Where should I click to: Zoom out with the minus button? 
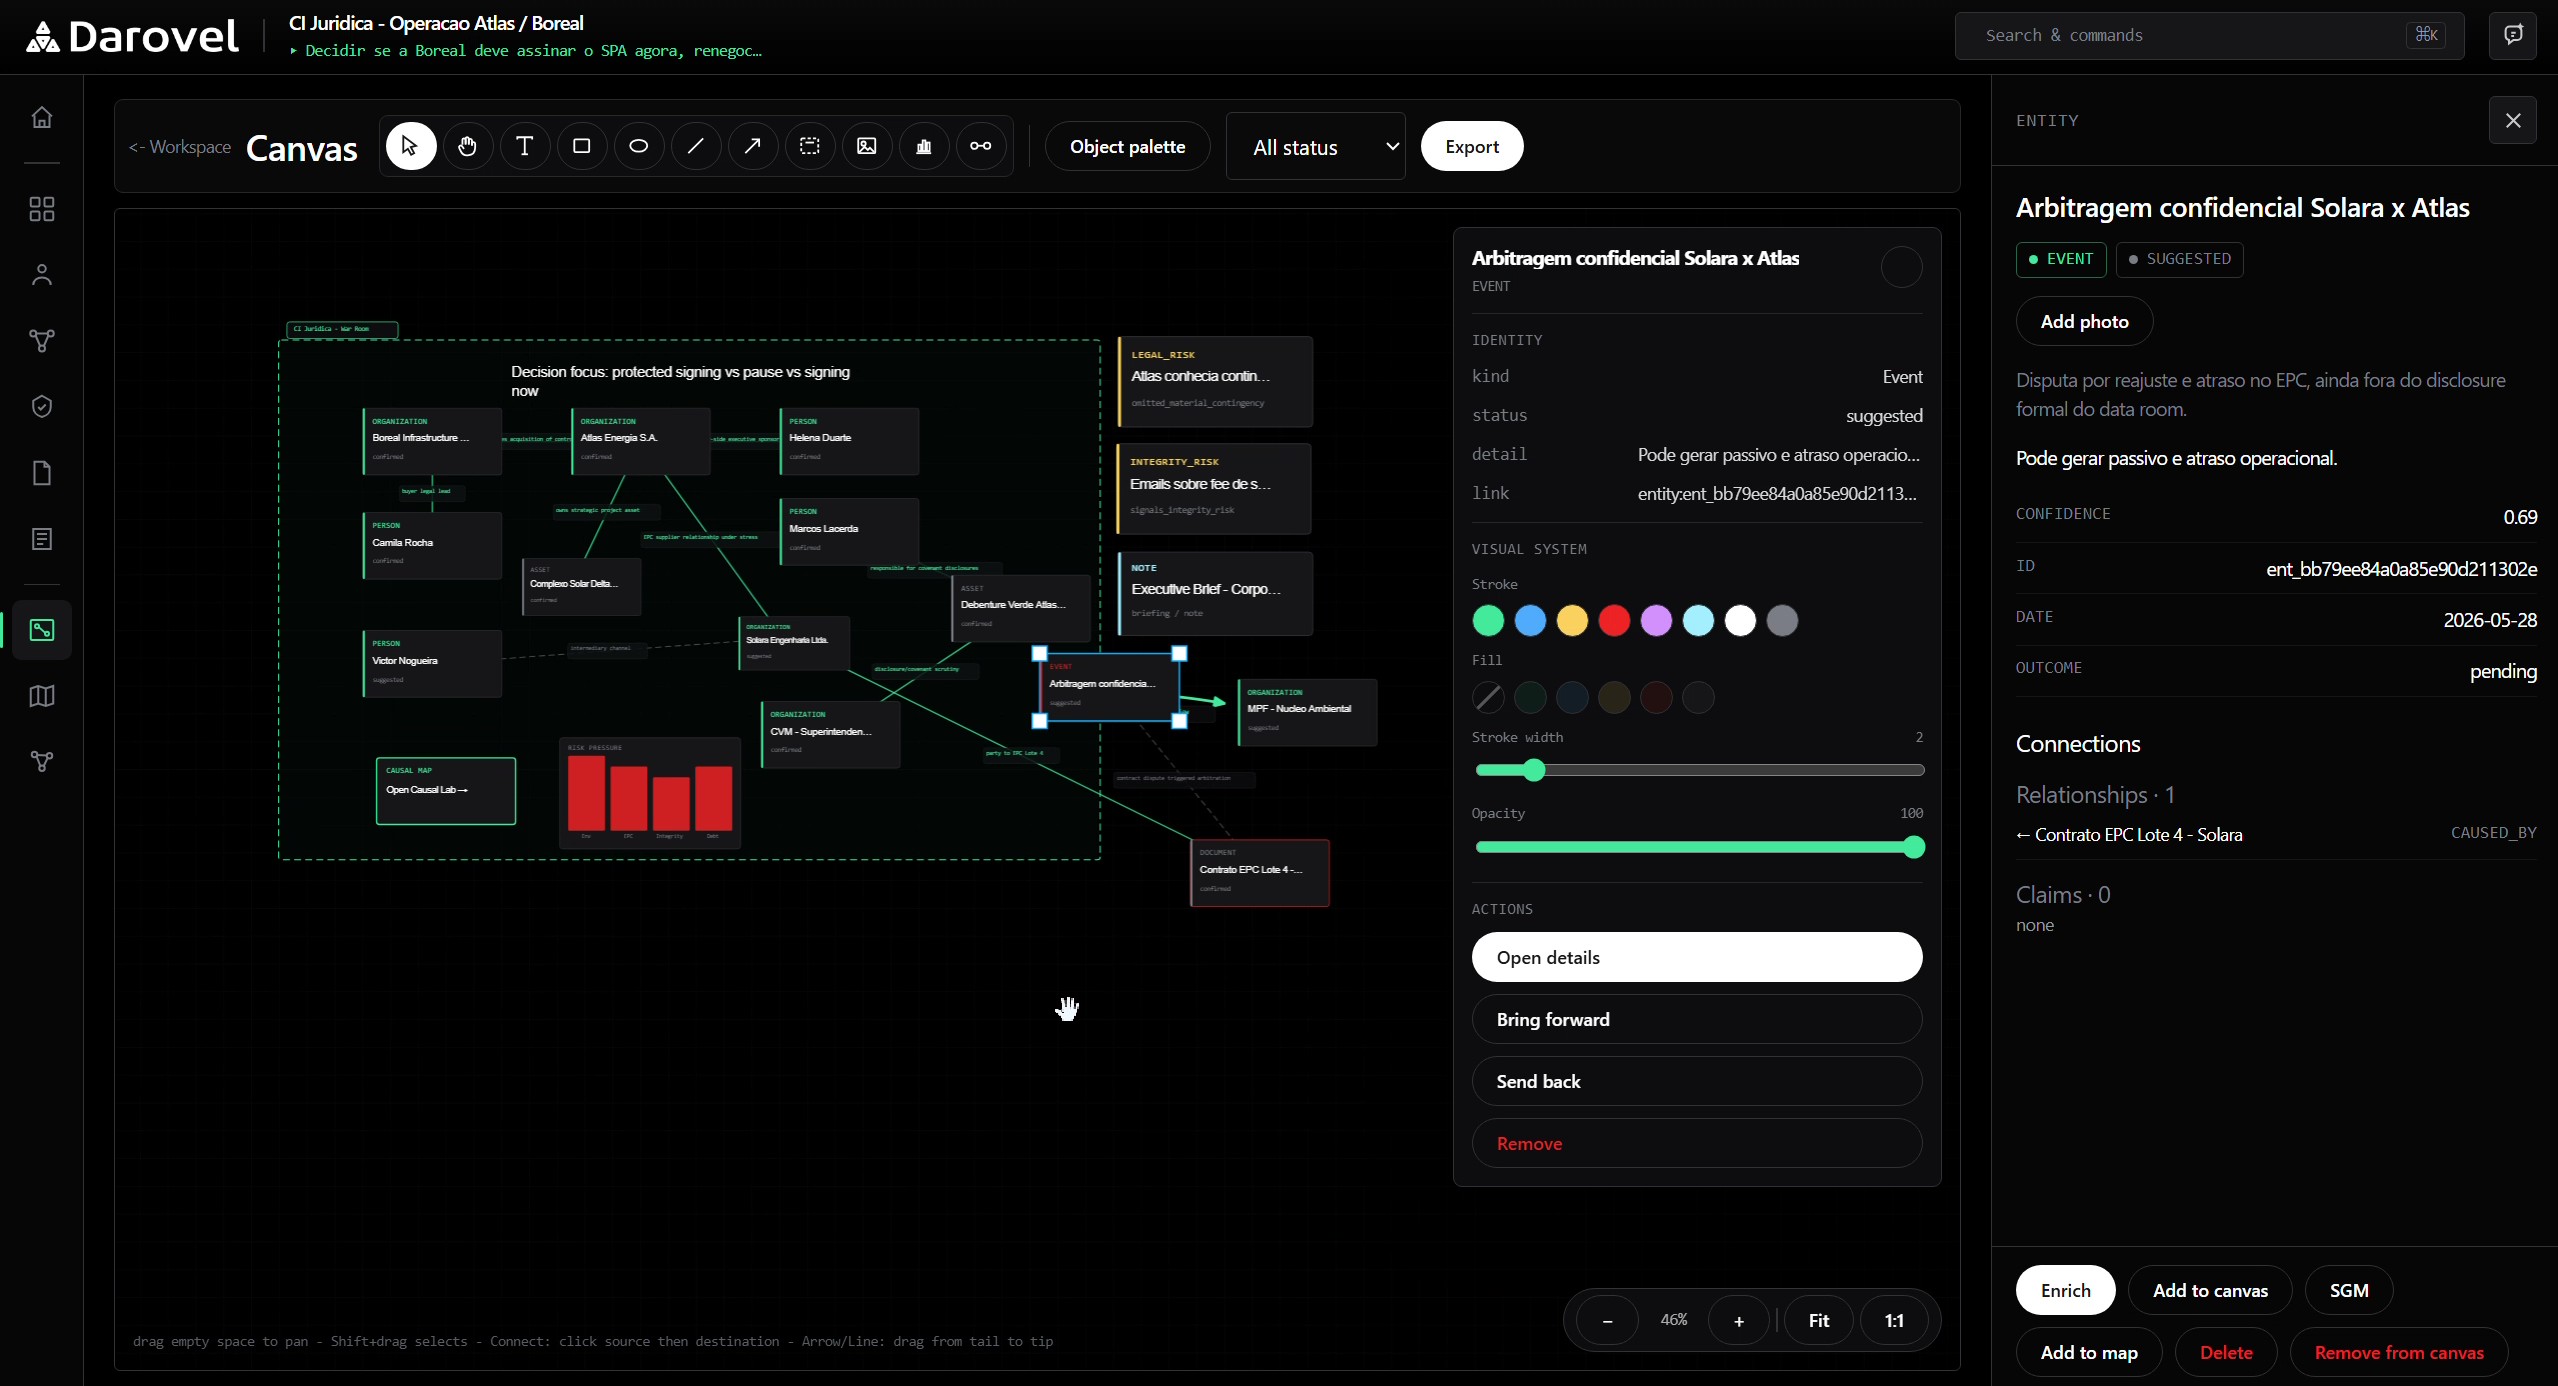pyautogui.click(x=1607, y=1320)
